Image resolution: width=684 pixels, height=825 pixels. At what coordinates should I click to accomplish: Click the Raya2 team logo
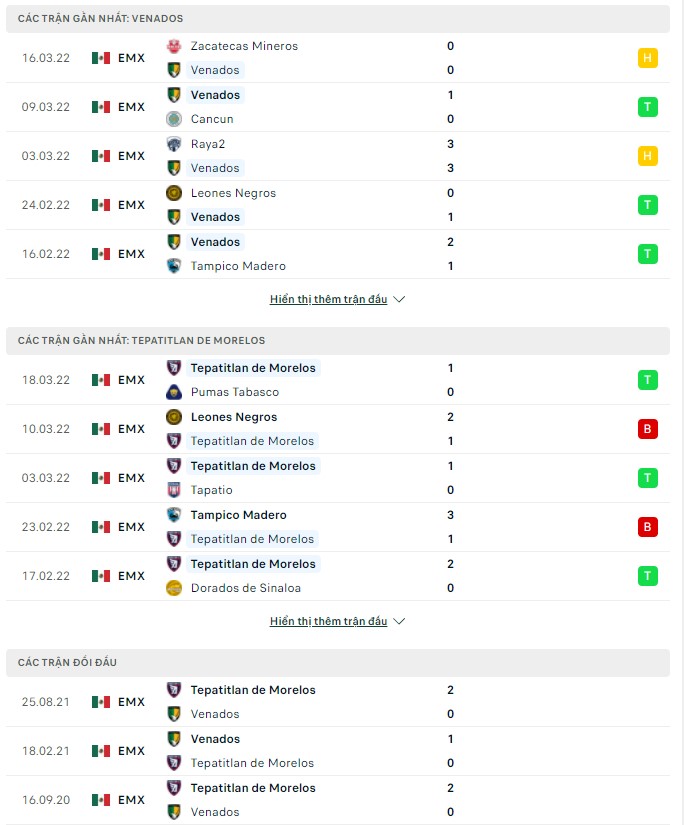(x=174, y=144)
